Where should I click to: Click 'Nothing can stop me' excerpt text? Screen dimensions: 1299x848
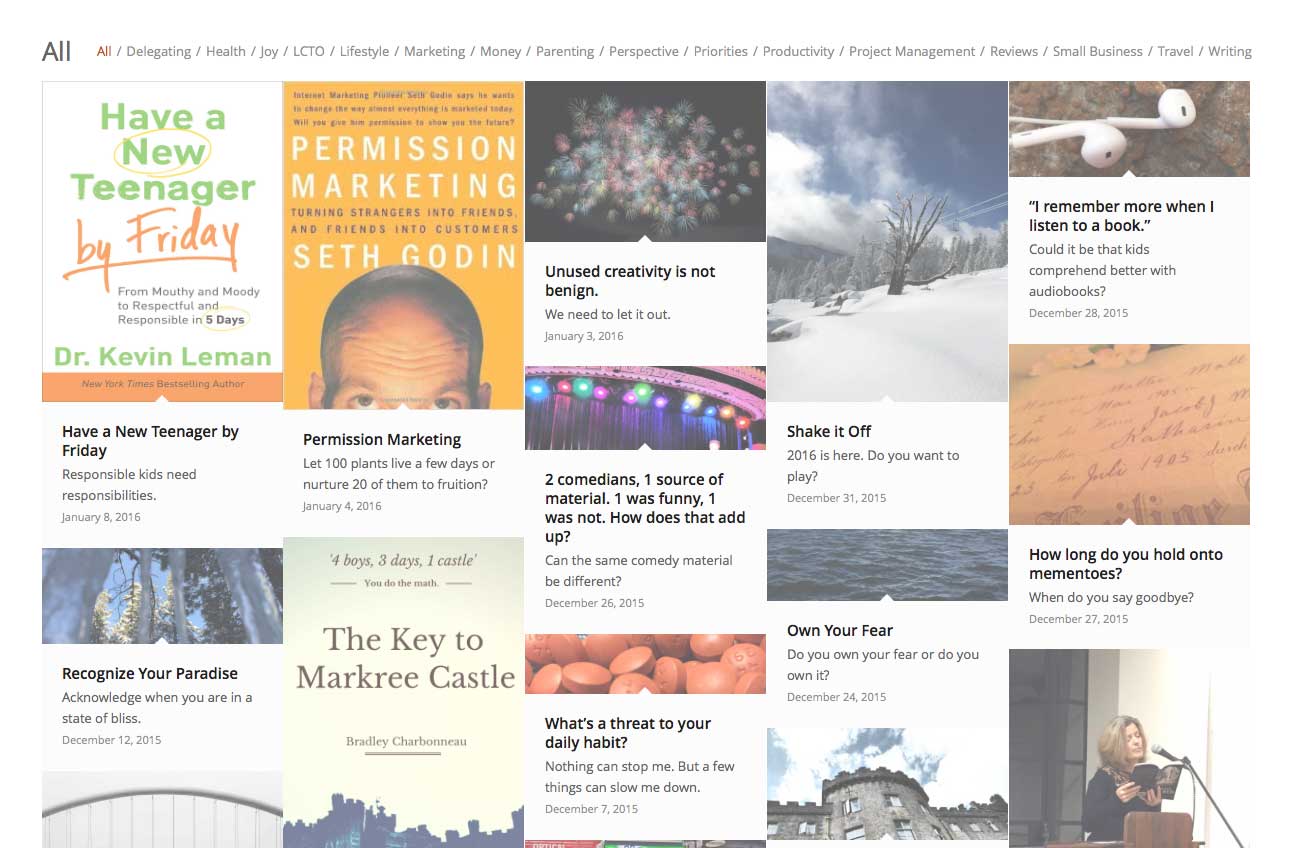(x=640, y=777)
